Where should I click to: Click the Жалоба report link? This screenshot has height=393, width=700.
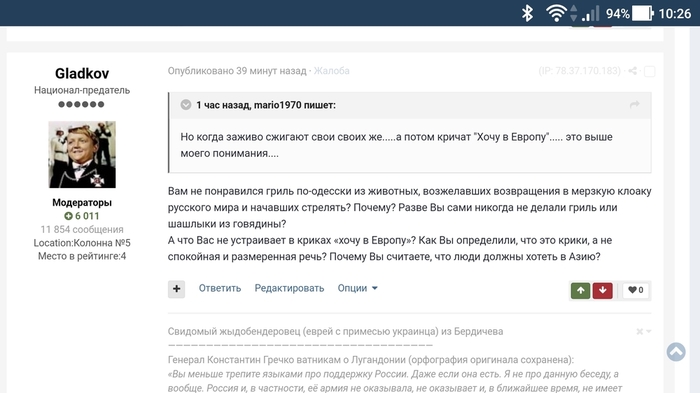point(331,71)
